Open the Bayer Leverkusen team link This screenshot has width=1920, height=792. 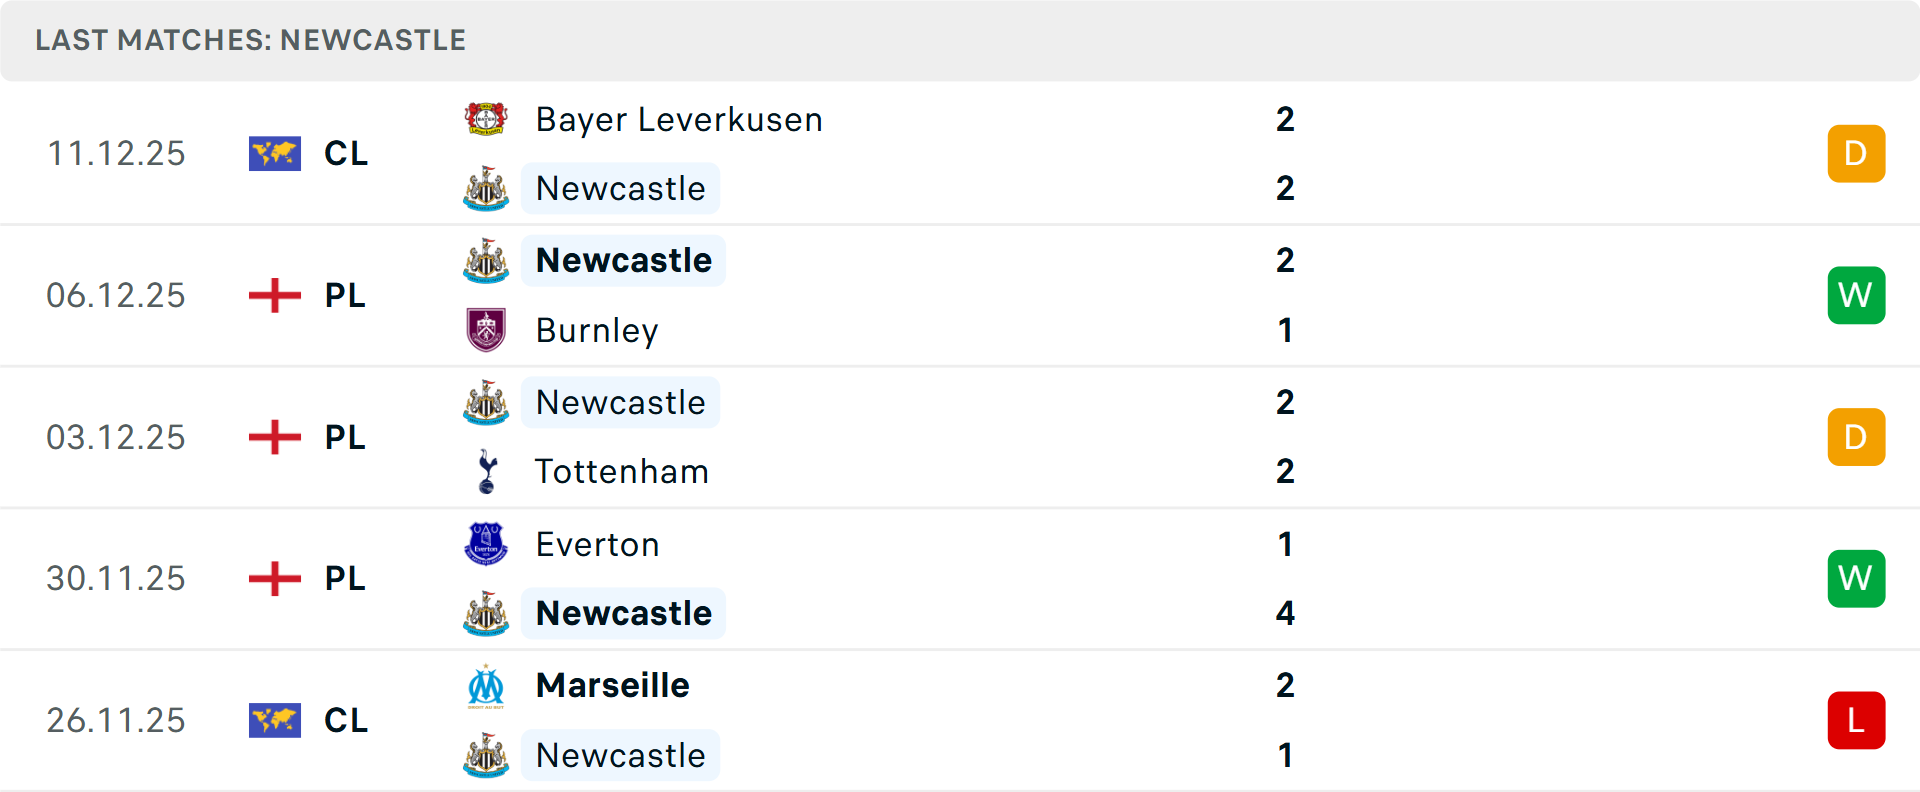coord(679,120)
